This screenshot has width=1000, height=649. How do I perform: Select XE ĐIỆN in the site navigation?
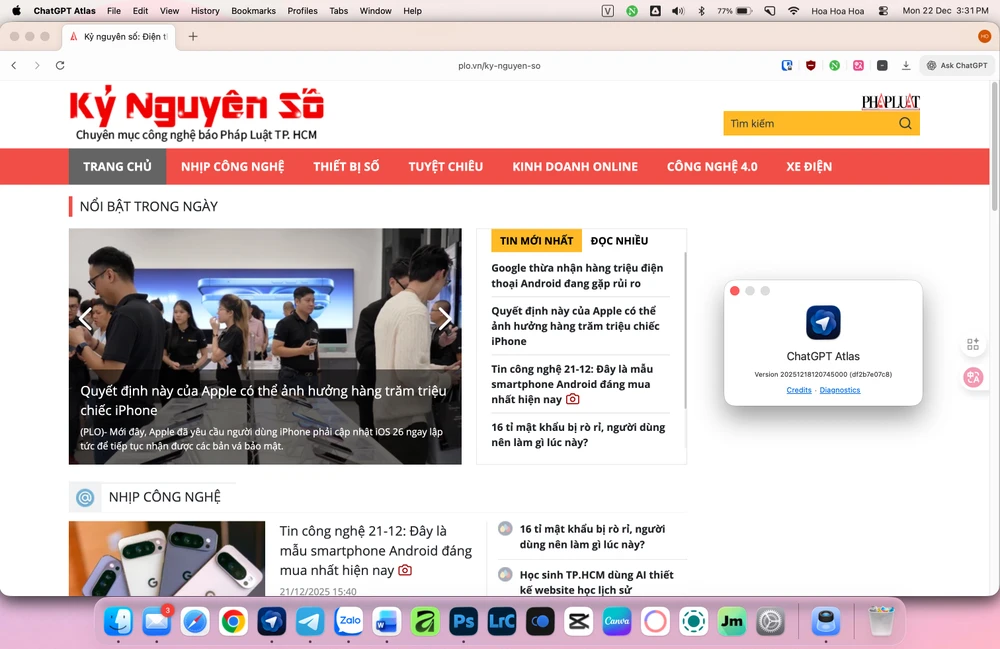[808, 166]
